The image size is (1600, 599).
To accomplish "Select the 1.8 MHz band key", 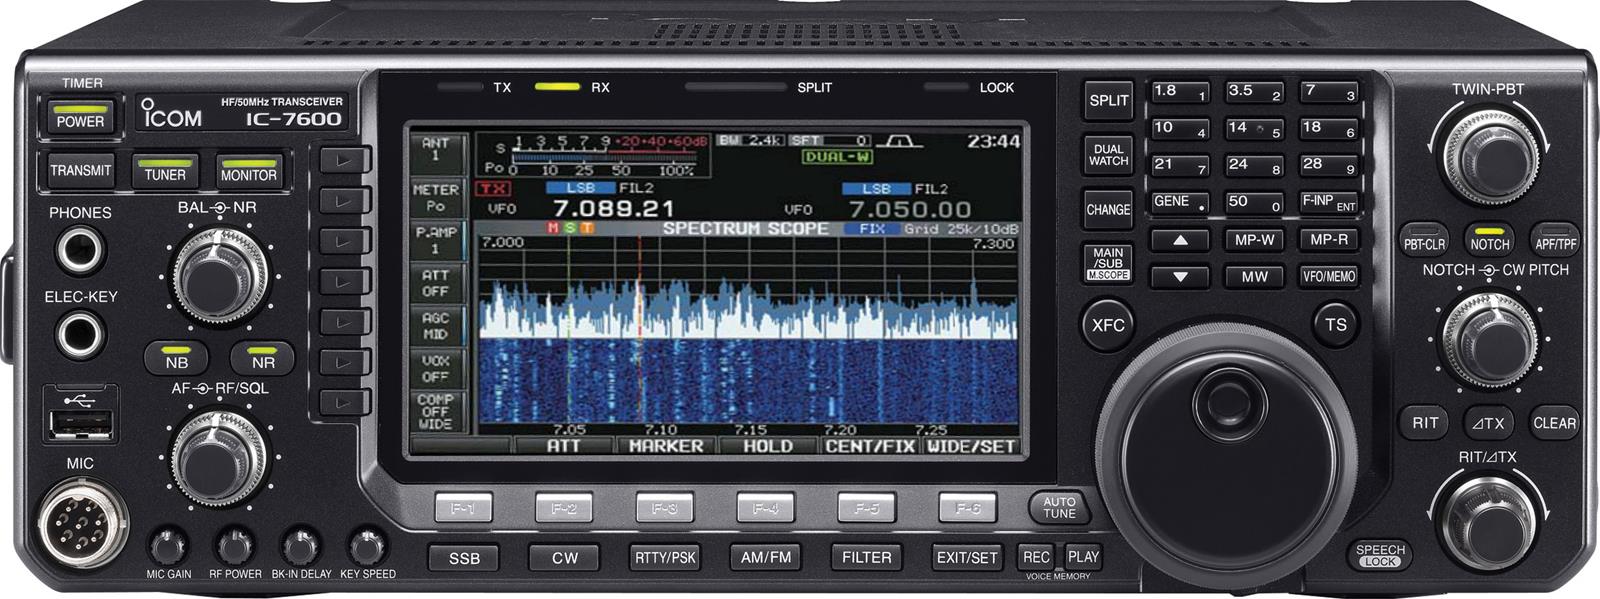I will 1180,93.
